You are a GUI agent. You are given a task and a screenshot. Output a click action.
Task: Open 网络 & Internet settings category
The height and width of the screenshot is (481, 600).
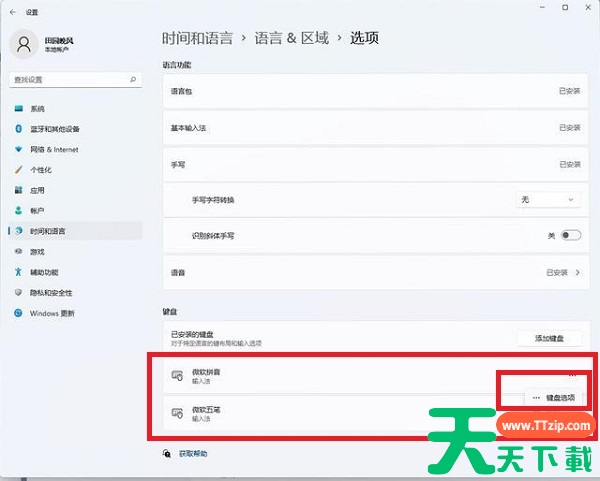(x=75, y=149)
